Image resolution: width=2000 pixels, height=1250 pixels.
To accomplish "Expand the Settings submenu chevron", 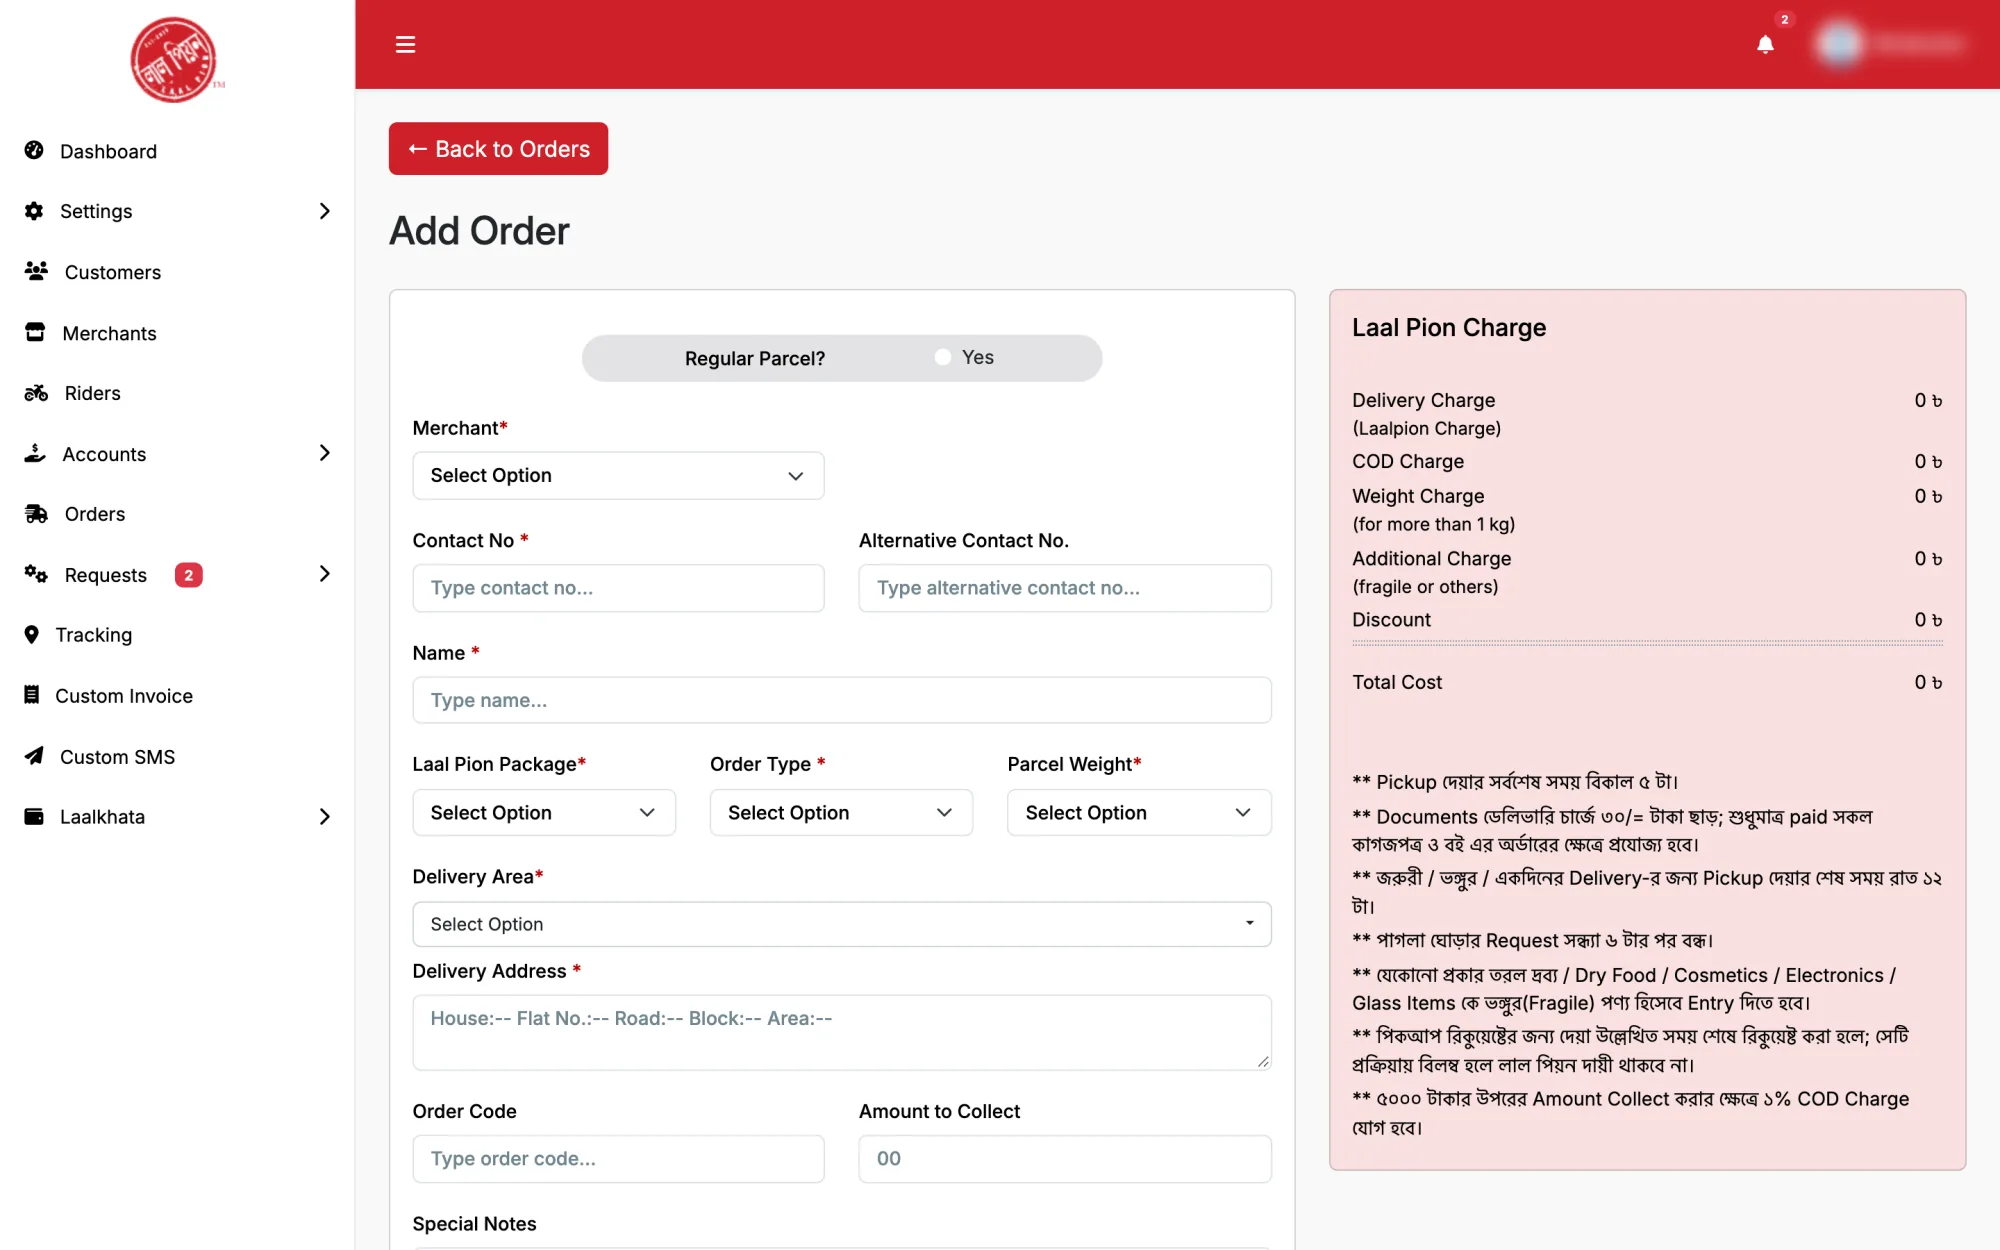I will (324, 211).
